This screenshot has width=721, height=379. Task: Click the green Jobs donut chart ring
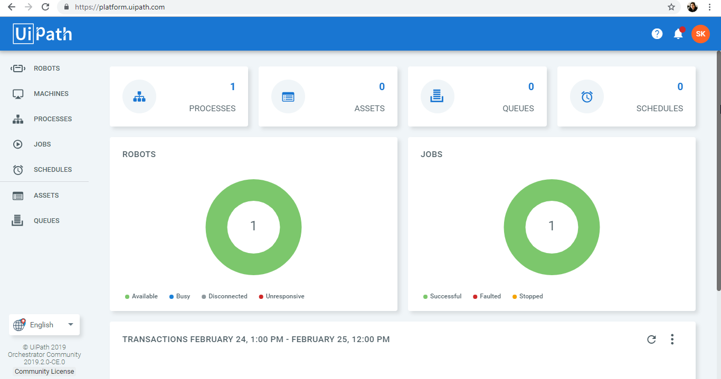click(x=515, y=227)
